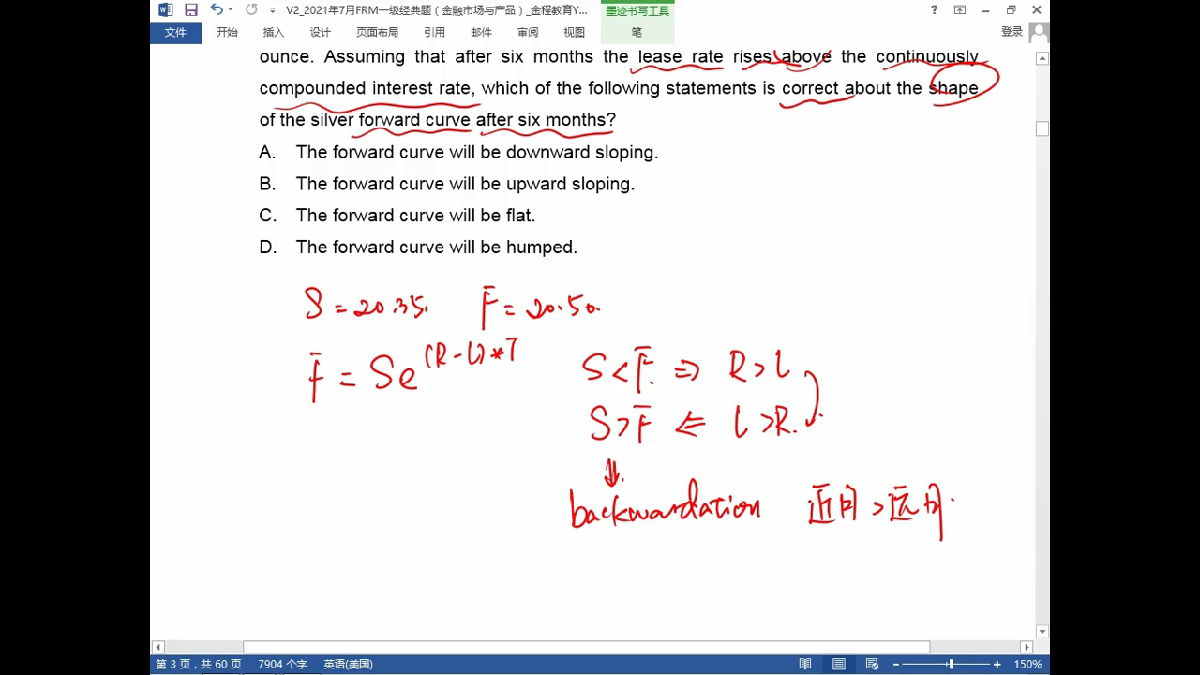The height and width of the screenshot is (675, 1200).
Task: Switch to Read Mode view icon
Action: pyautogui.click(x=805, y=664)
